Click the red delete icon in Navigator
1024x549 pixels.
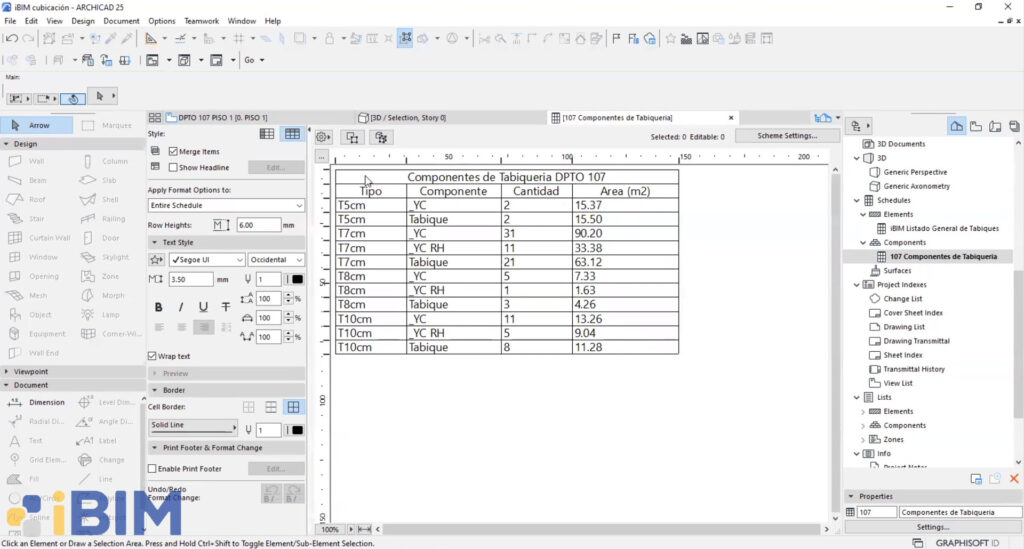pyautogui.click(x=1014, y=479)
